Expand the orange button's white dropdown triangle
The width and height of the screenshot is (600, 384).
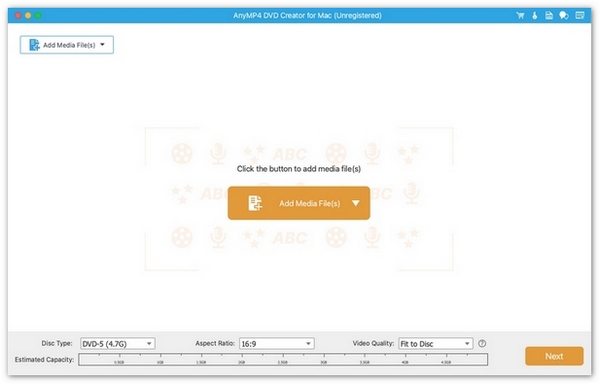click(356, 203)
